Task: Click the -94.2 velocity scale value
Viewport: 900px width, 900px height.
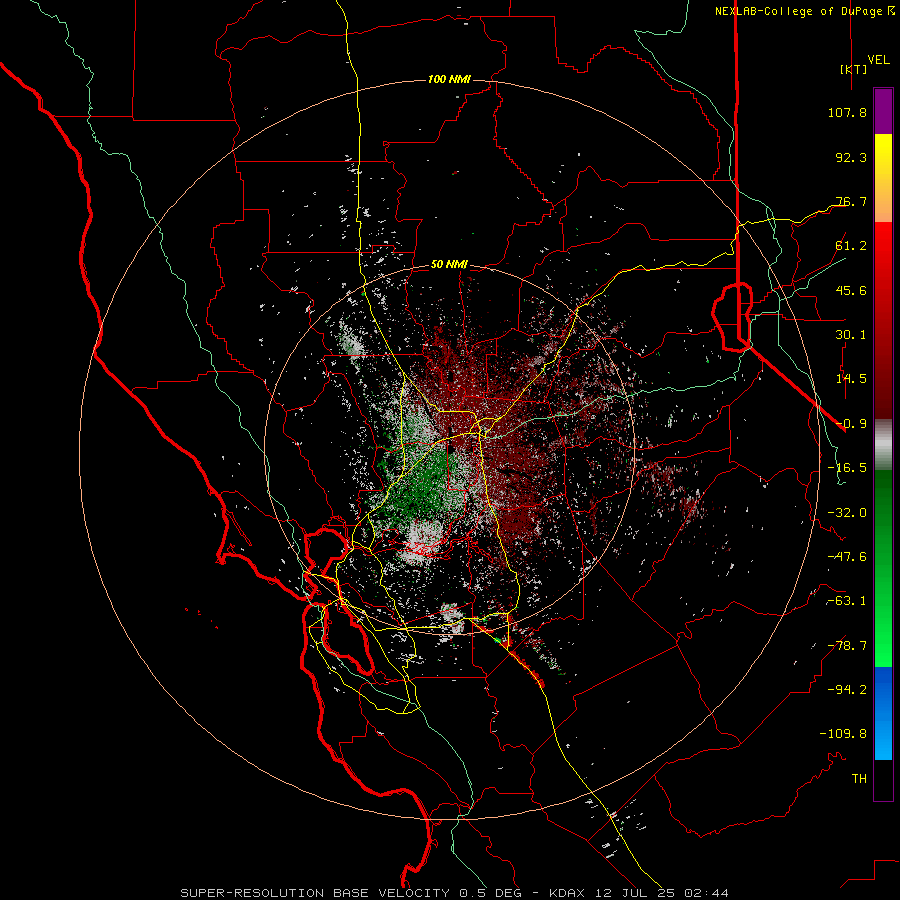Action: click(847, 689)
